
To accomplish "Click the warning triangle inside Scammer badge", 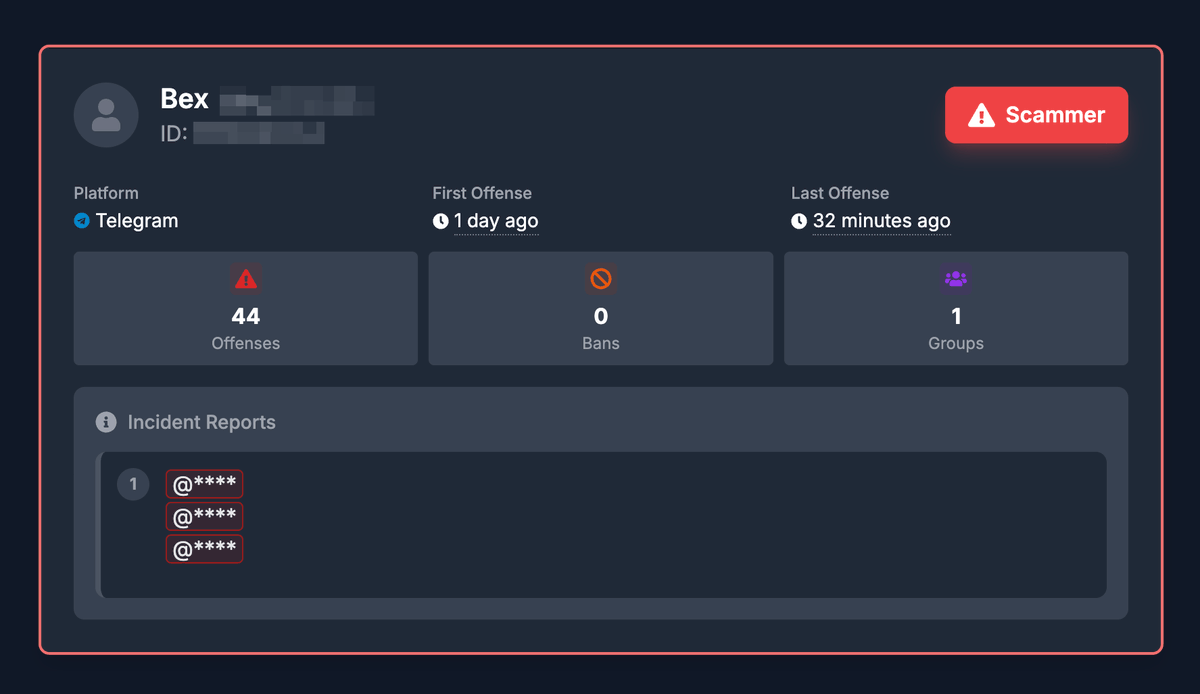I will click(981, 115).
